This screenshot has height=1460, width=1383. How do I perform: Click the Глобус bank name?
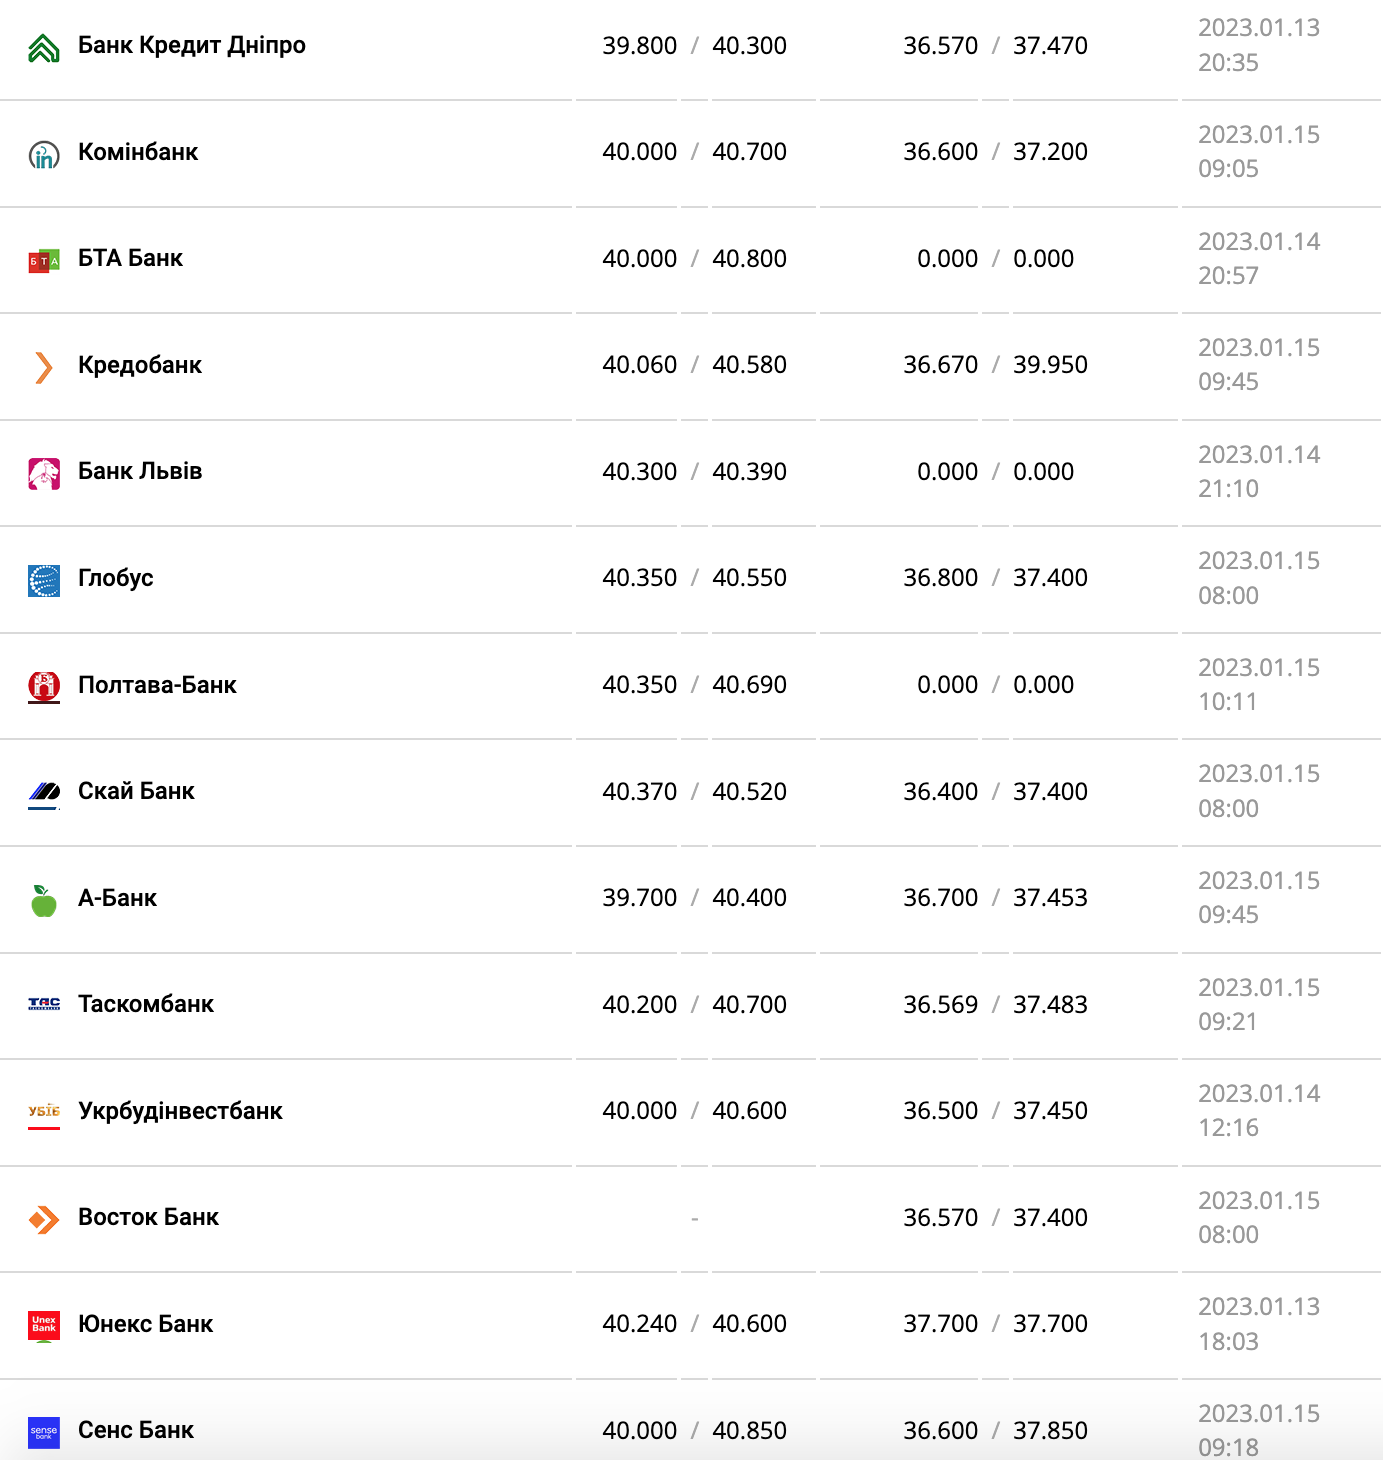pyautogui.click(x=116, y=578)
